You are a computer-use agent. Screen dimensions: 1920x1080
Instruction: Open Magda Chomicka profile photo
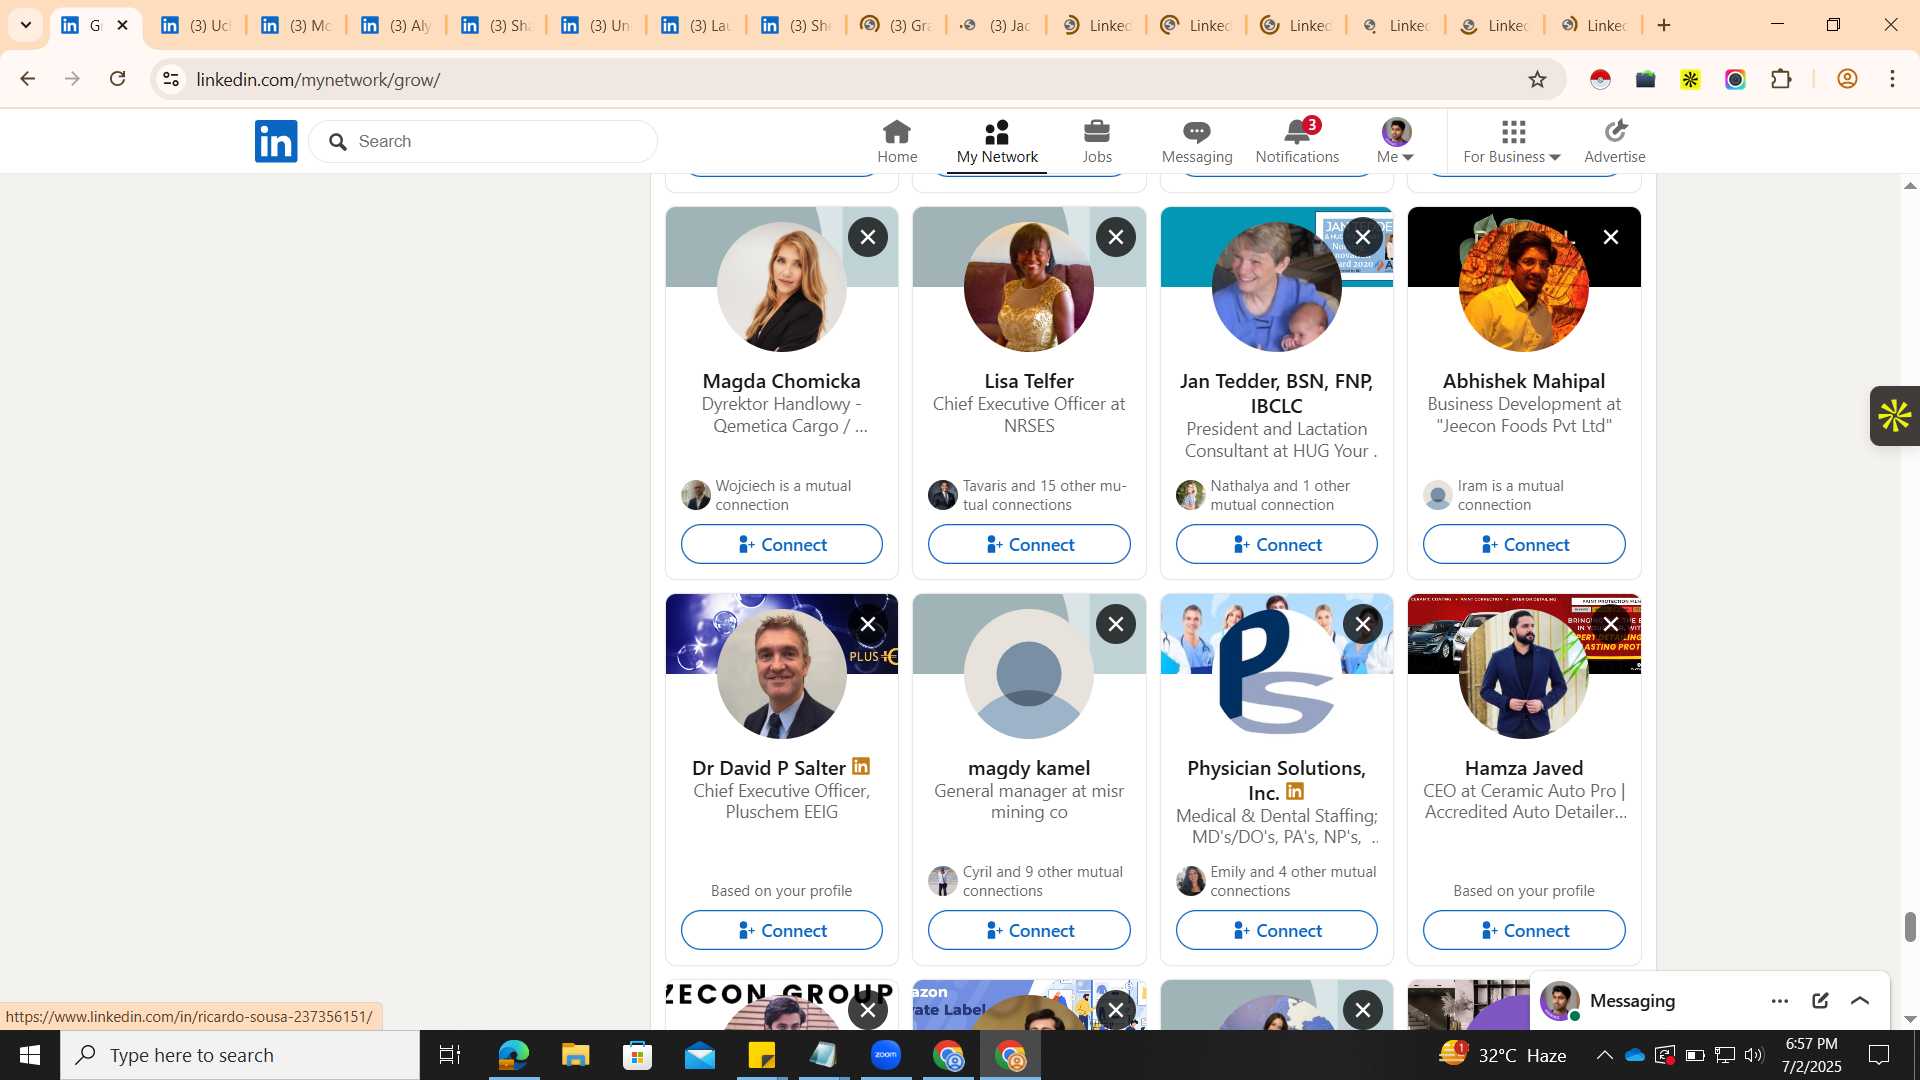(782, 287)
